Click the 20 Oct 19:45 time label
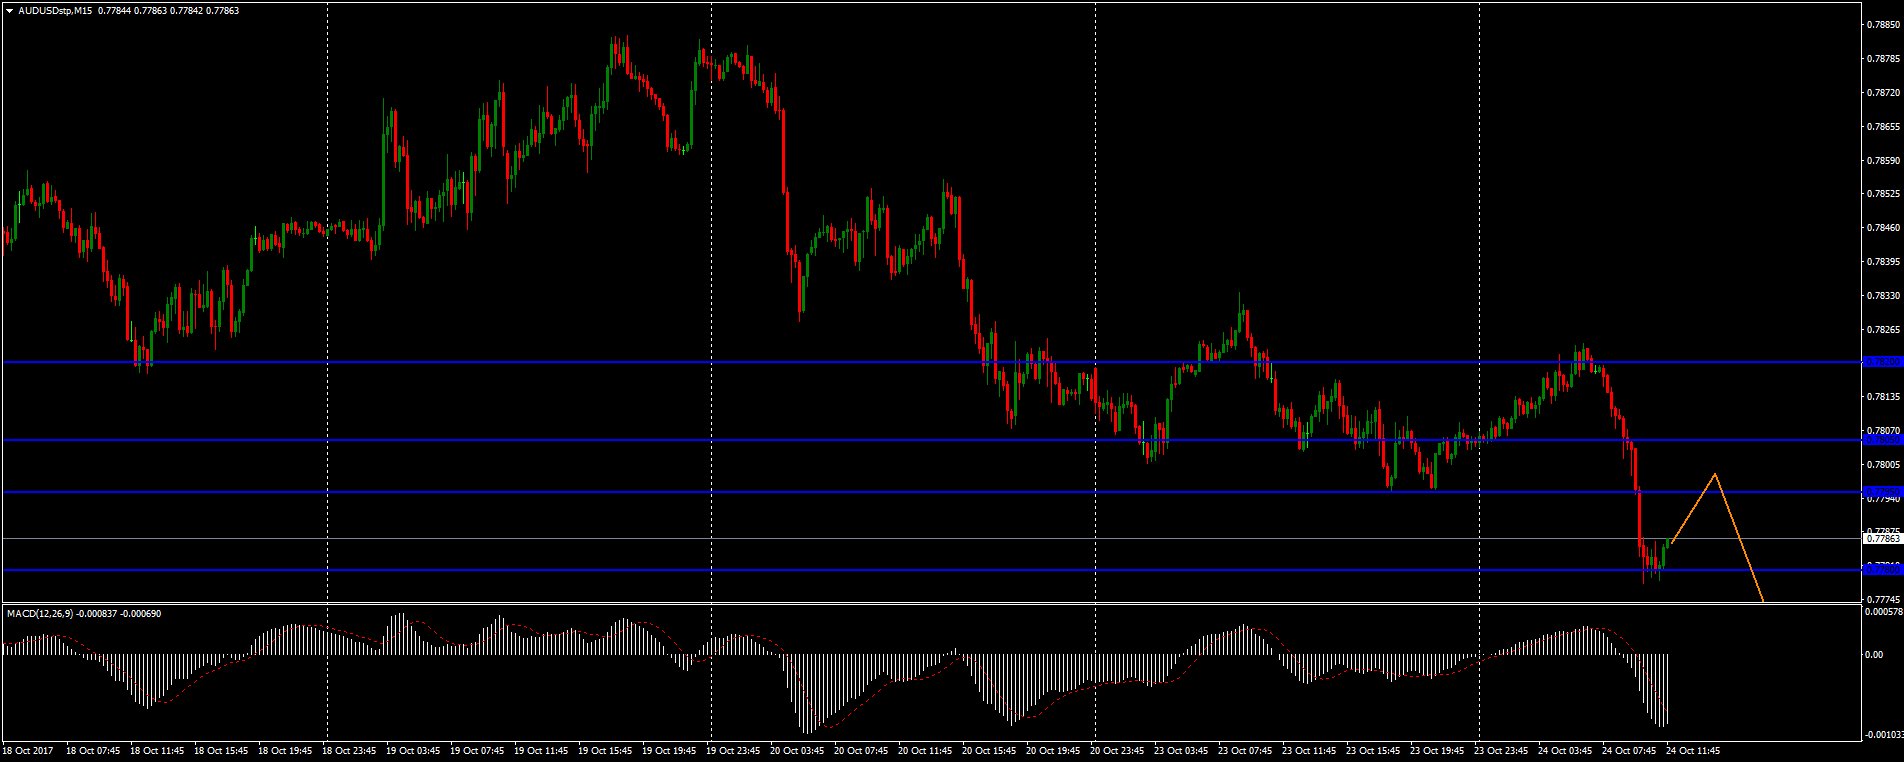The height and width of the screenshot is (762, 1904). point(1052,750)
